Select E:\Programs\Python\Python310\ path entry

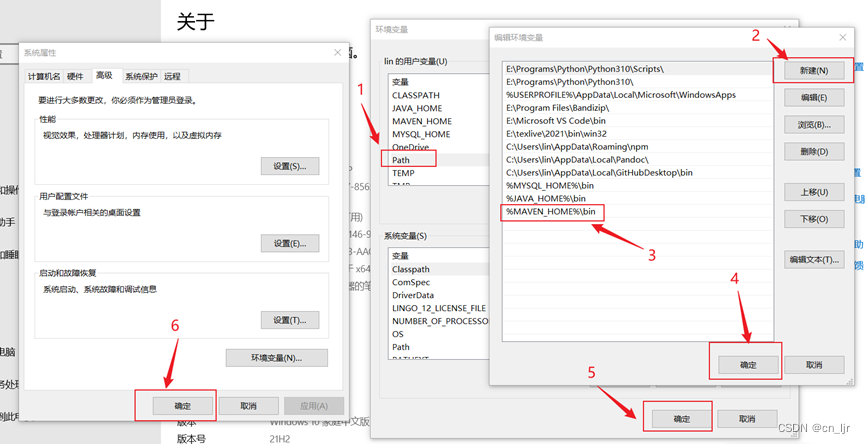click(x=638, y=82)
